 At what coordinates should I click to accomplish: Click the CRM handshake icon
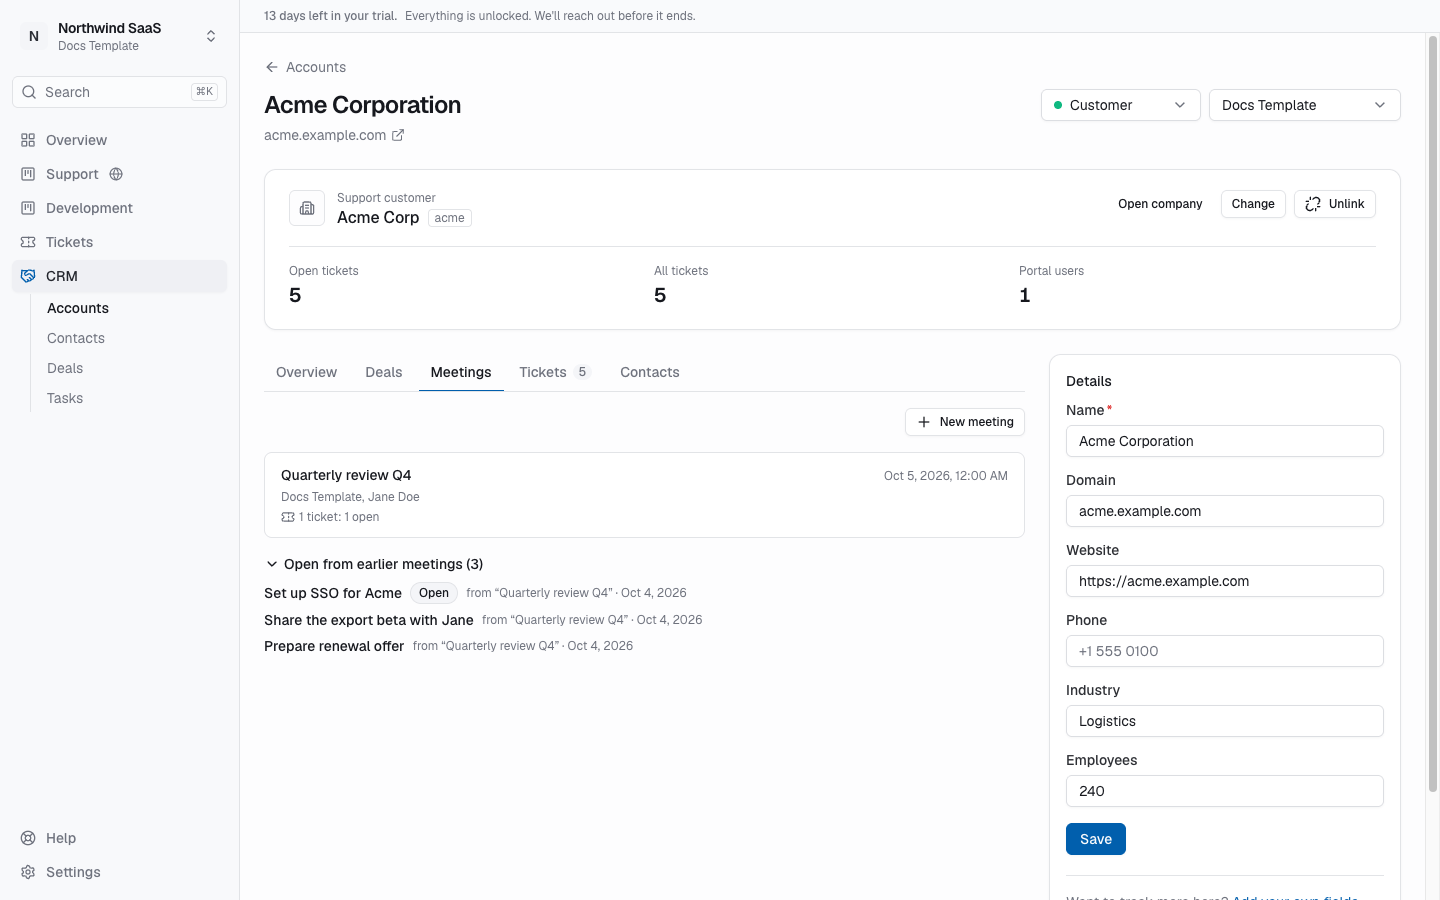click(28, 276)
